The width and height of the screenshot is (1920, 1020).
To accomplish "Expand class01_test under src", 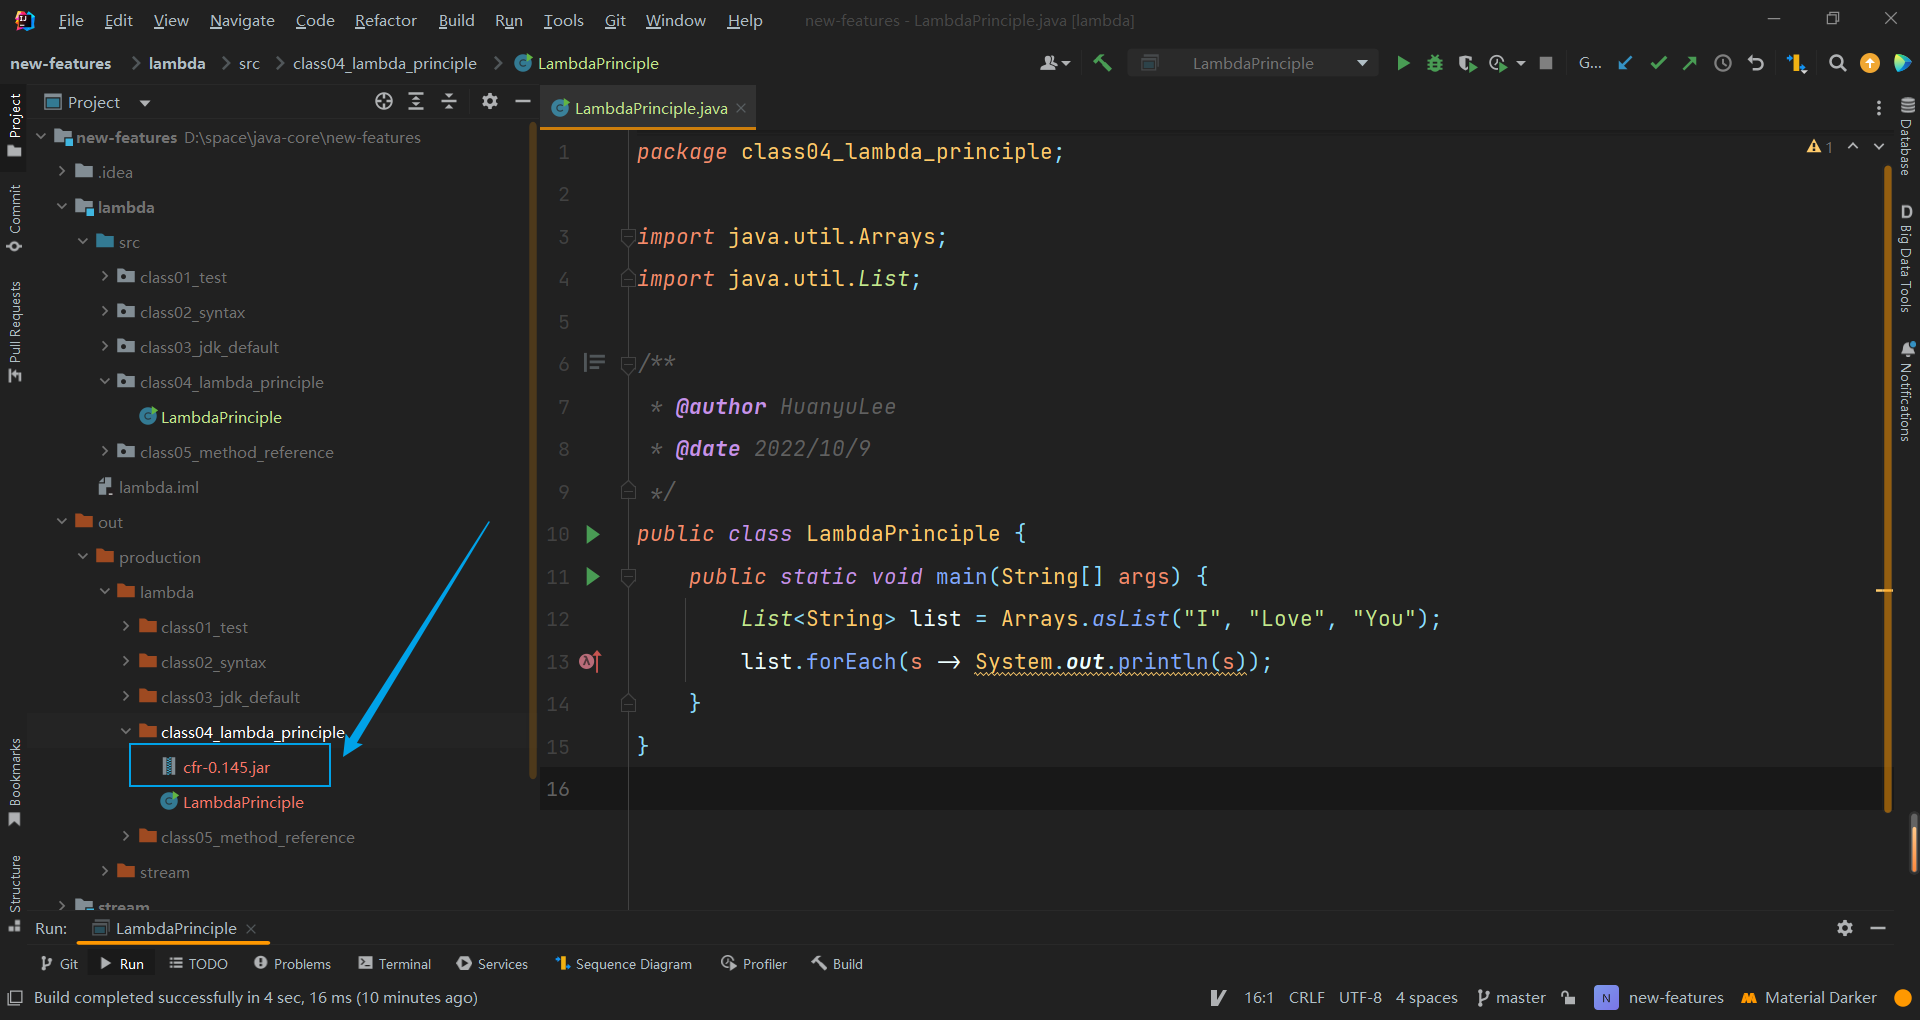I will (x=105, y=276).
